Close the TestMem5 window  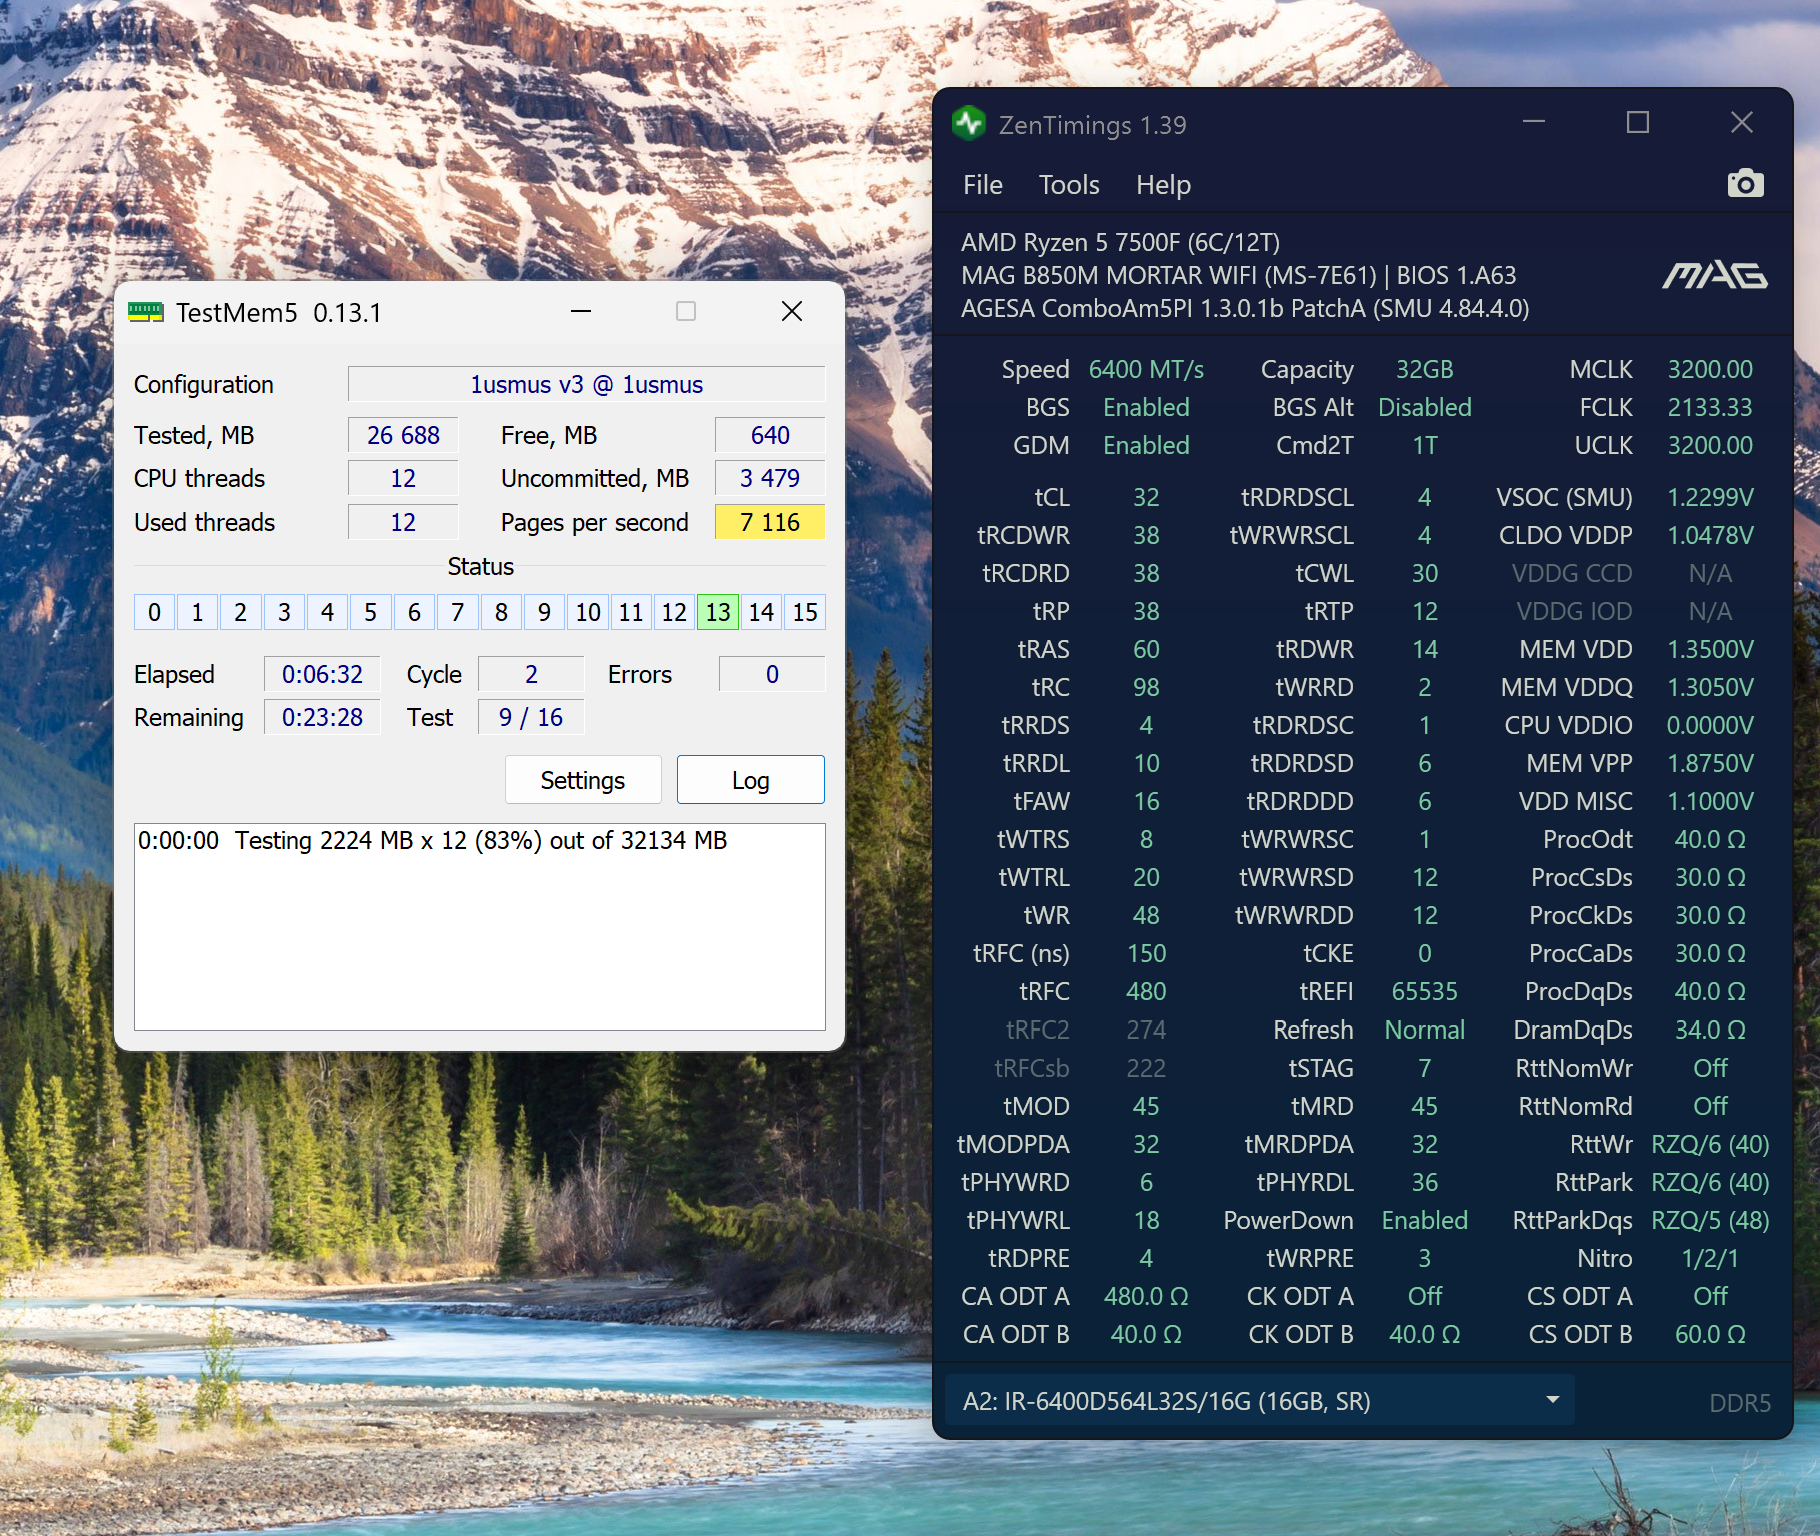pos(792,311)
